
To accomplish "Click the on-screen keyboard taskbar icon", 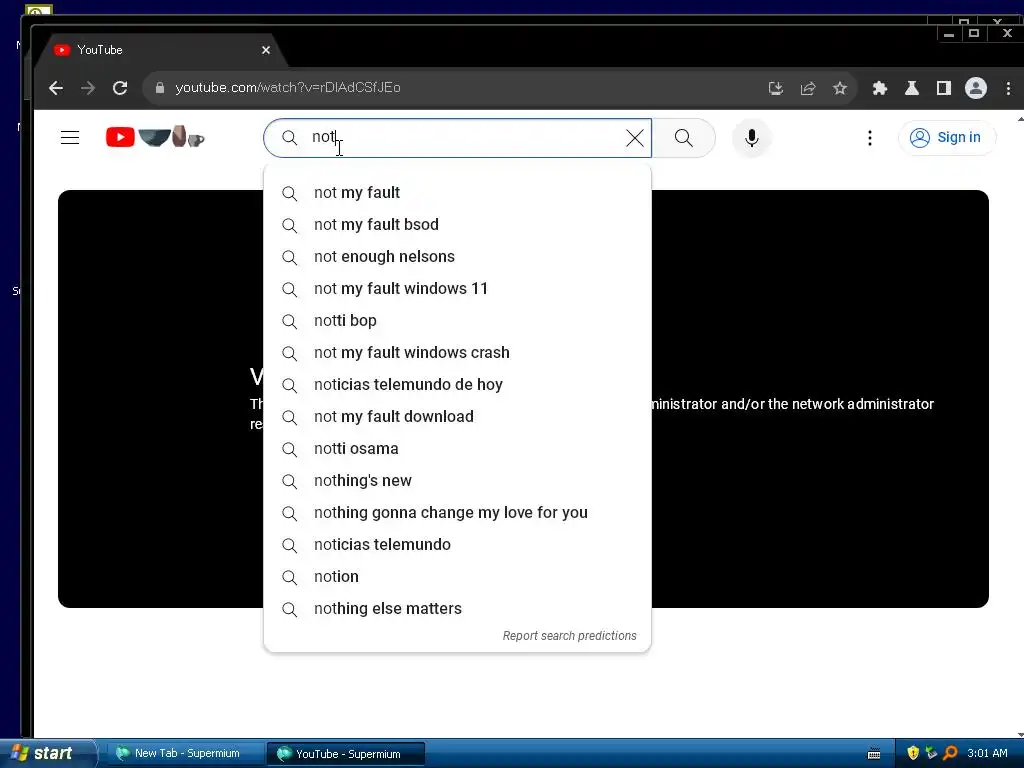I will 874,754.
